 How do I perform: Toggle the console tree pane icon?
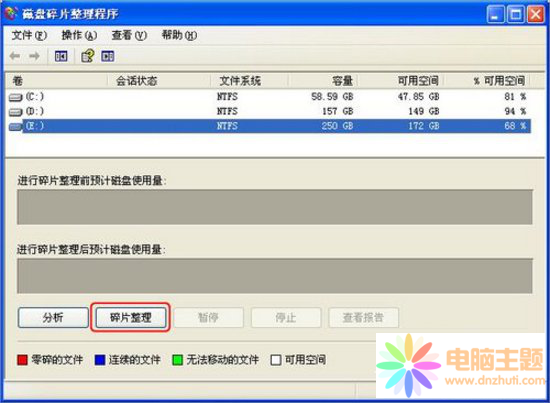coord(61,56)
